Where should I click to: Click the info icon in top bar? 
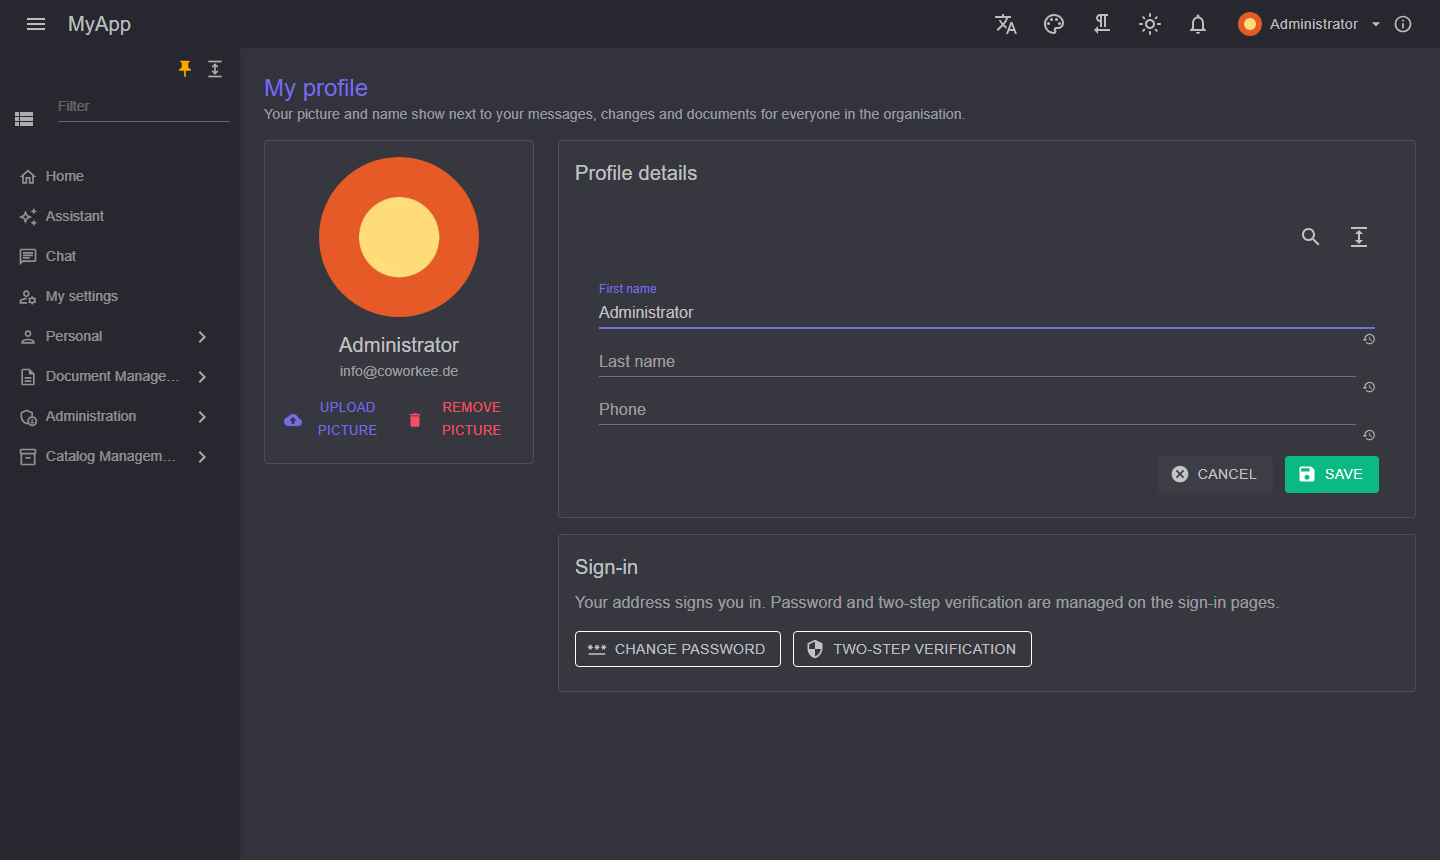pyautogui.click(x=1403, y=24)
